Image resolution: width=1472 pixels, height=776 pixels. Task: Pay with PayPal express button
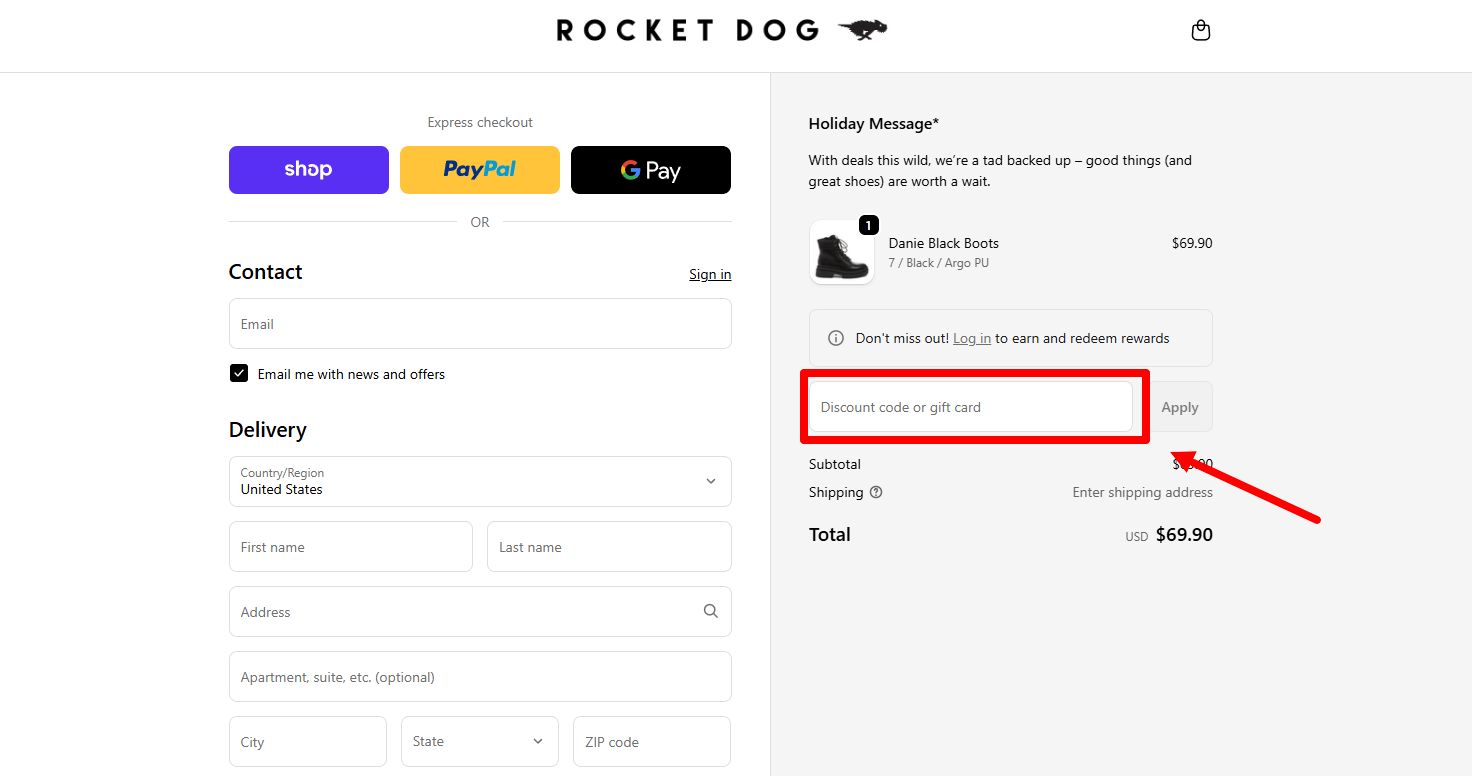pos(480,170)
